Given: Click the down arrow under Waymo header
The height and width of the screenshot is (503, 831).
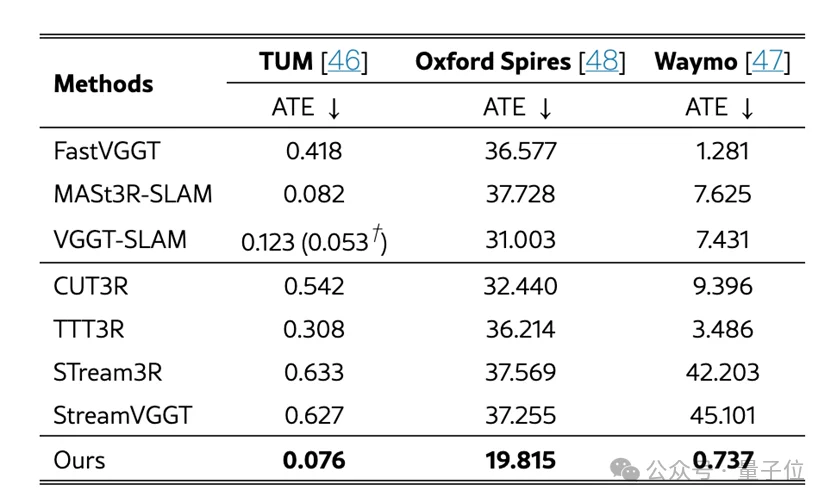Looking at the screenshot, I should click(747, 109).
